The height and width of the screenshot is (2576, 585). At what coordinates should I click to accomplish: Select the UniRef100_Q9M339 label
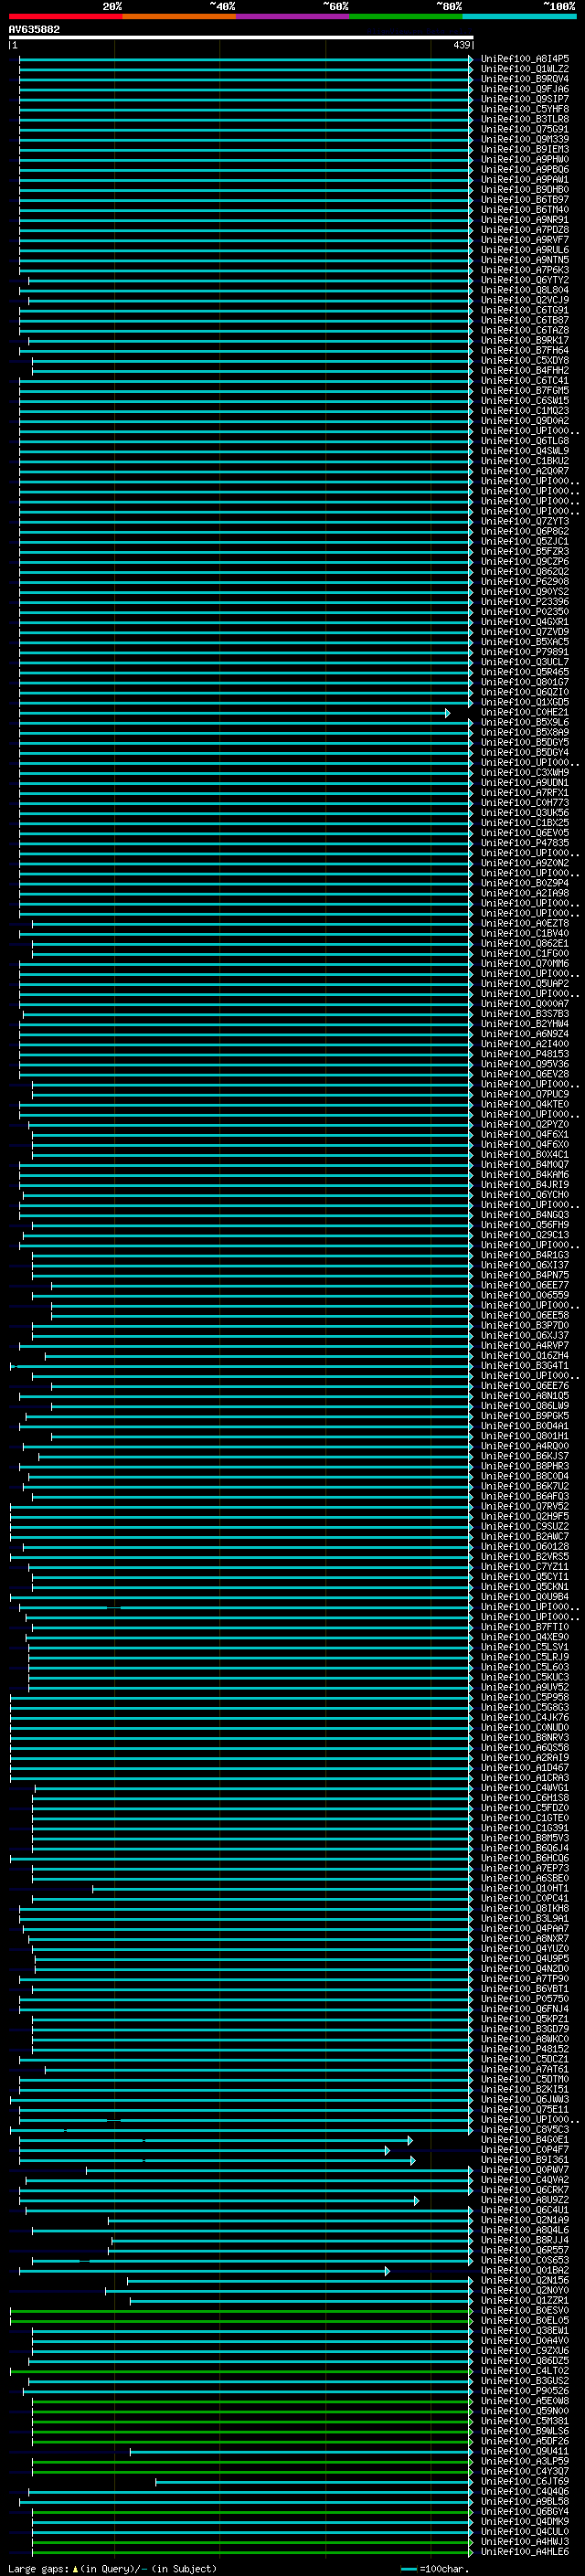click(524, 139)
